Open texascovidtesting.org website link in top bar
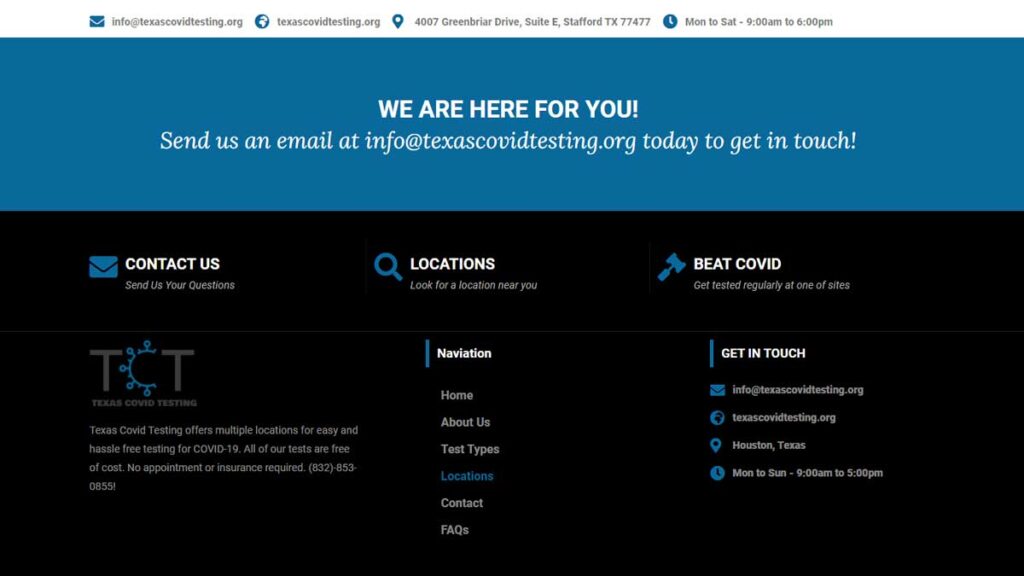 pos(328,22)
